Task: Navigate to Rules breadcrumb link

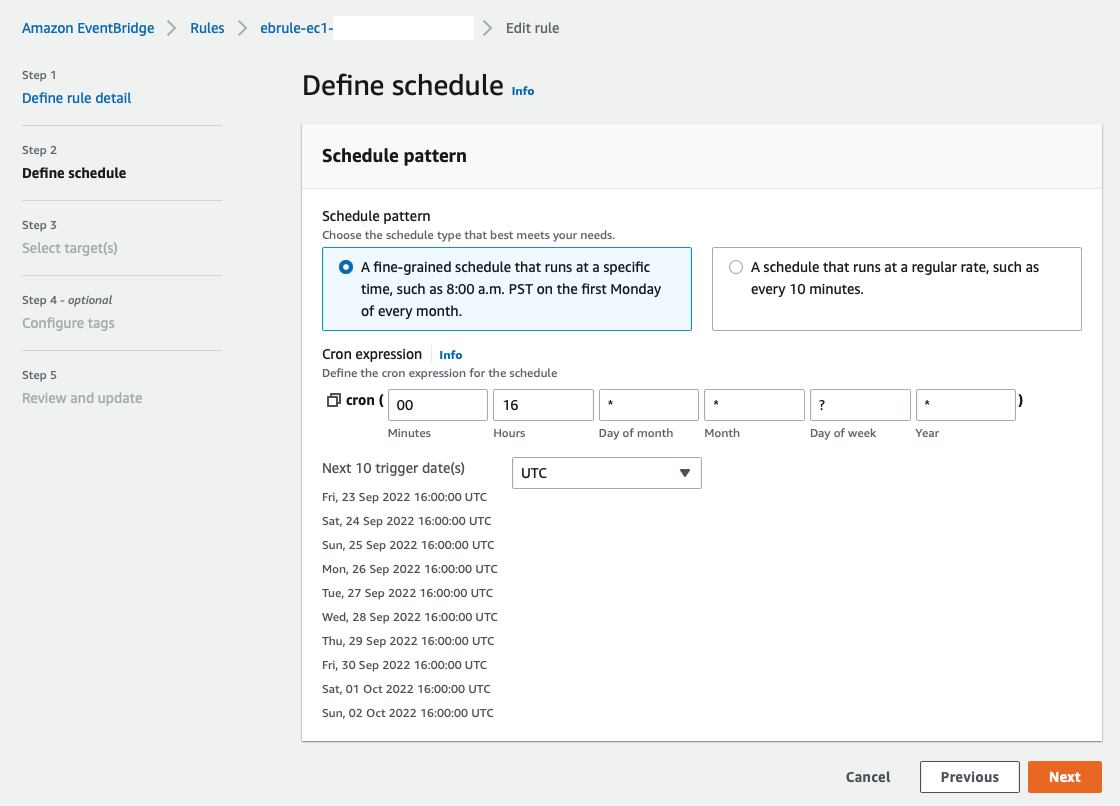Action: point(207,28)
